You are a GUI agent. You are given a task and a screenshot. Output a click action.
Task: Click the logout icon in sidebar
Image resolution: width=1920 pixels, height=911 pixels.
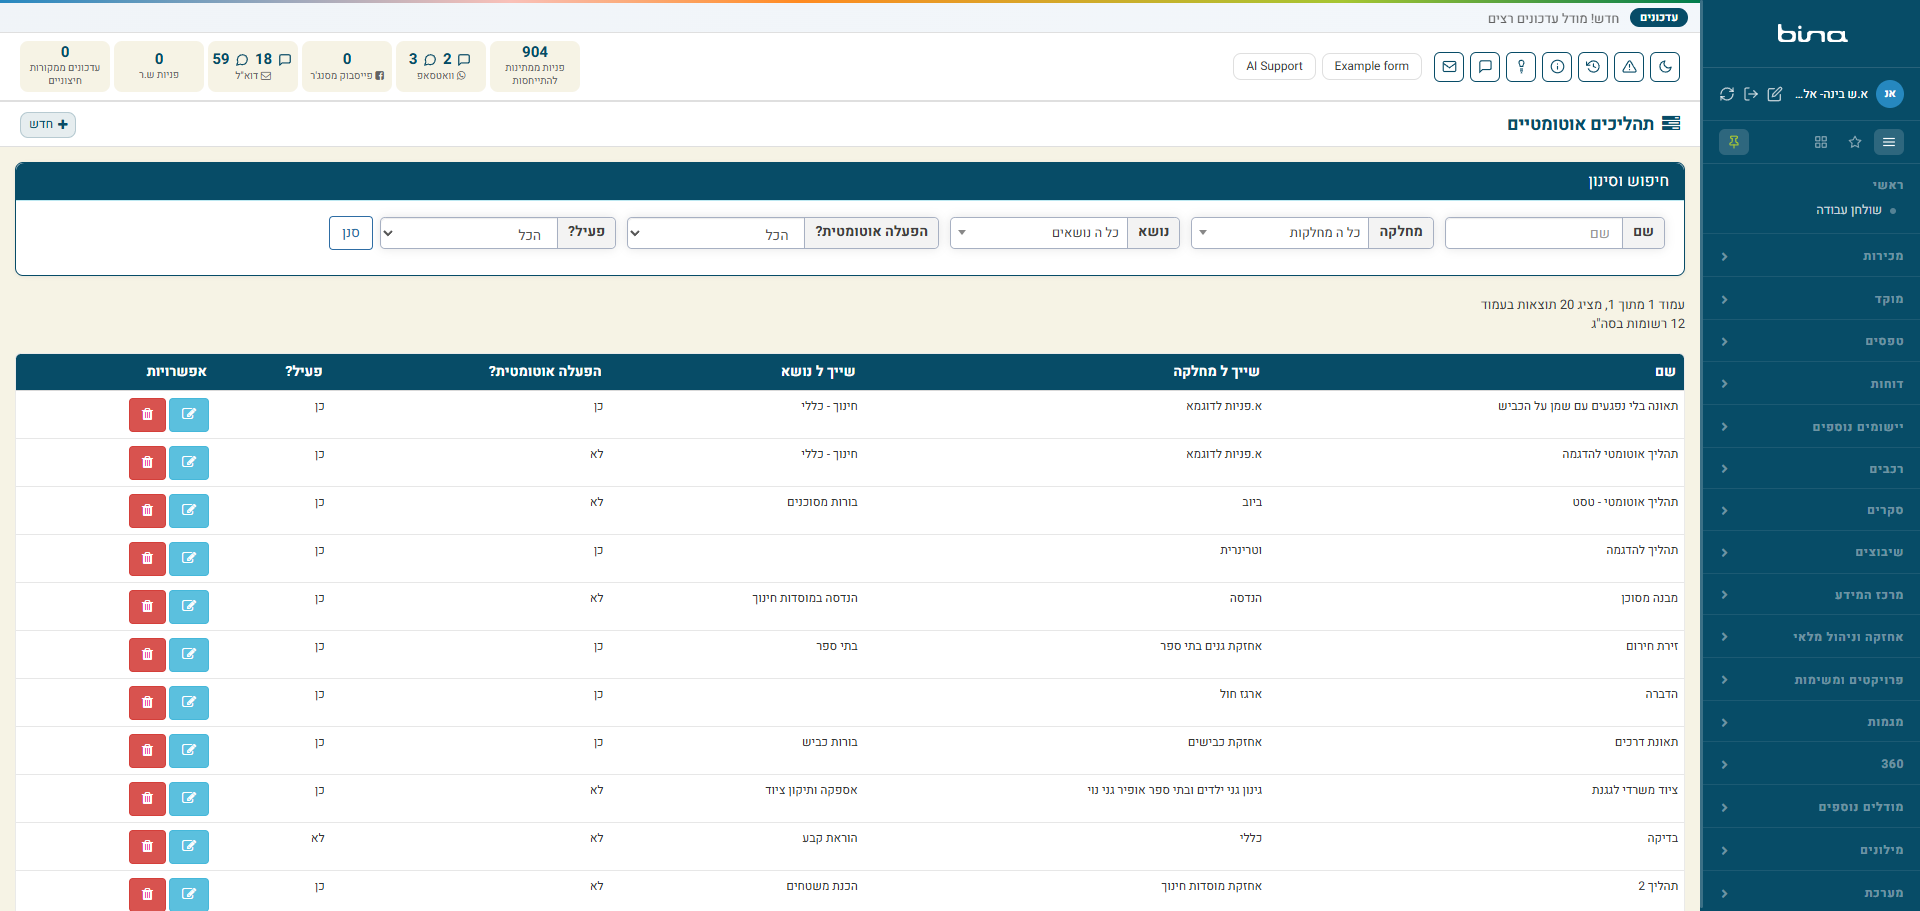pyautogui.click(x=1751, y=94)
